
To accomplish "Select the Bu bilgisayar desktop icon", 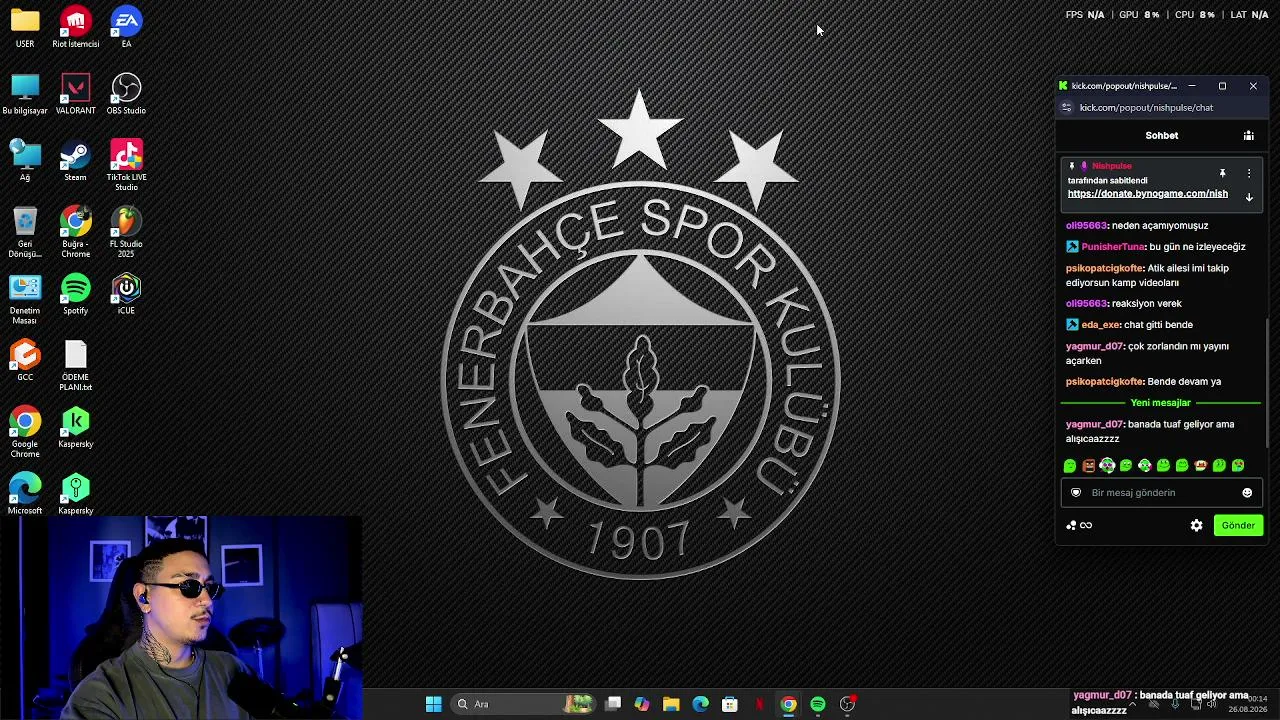I will tap(25, 94).
